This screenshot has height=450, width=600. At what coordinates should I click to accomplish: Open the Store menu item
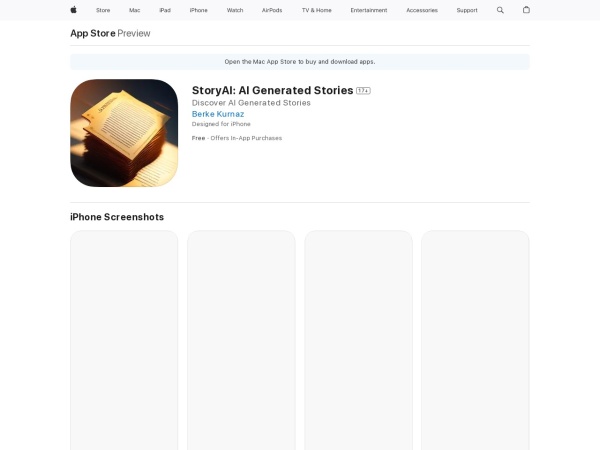[103, 10]
